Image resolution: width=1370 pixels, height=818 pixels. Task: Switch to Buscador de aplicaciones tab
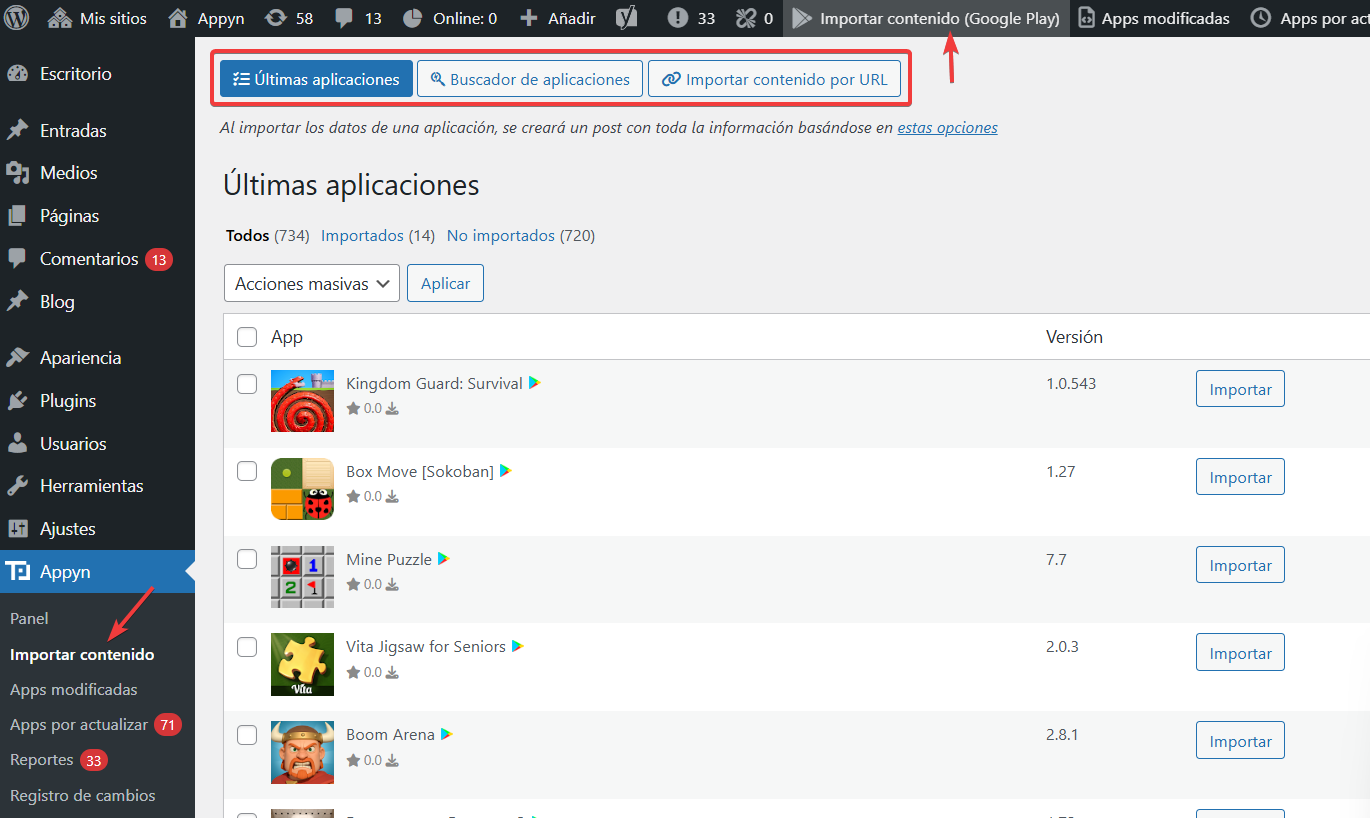point(529,80)
